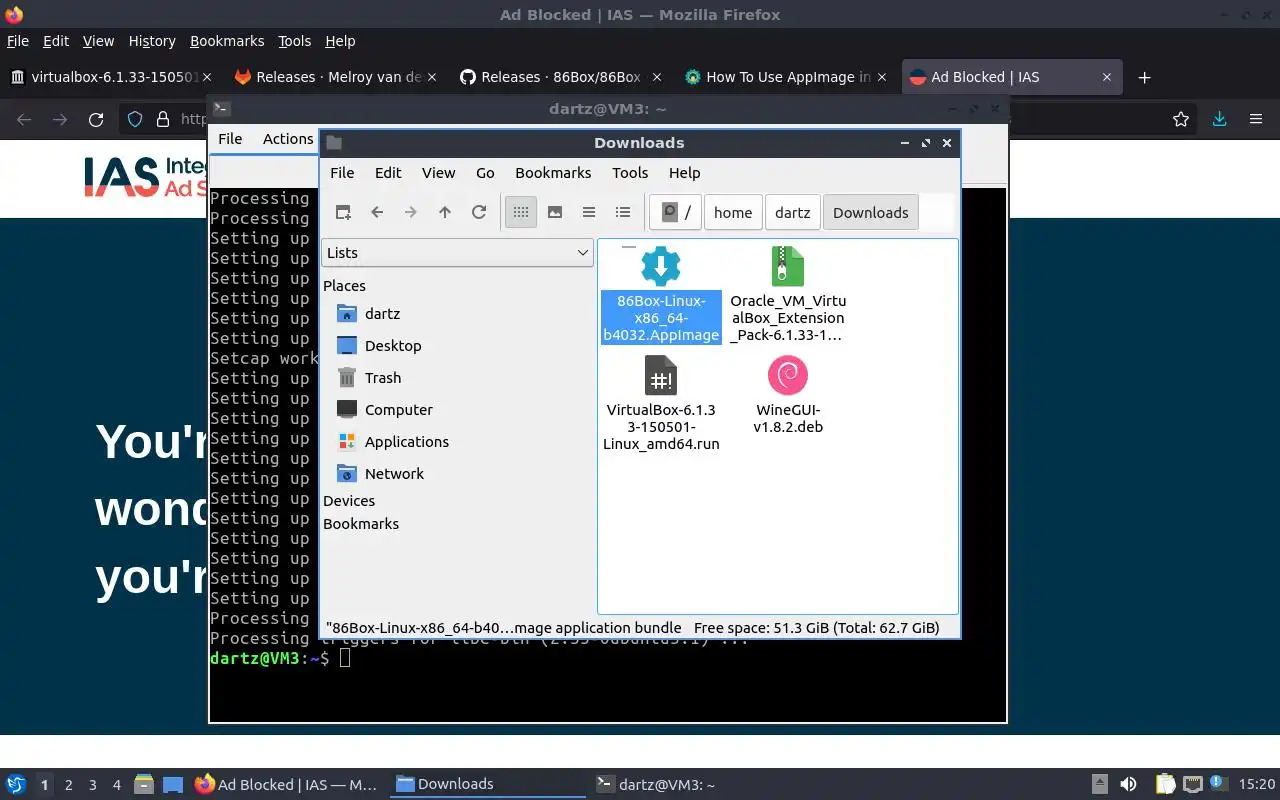Select WineGUI-v1.8.2.deb file
Screen dimensions: 1280x800
(788, 396)
